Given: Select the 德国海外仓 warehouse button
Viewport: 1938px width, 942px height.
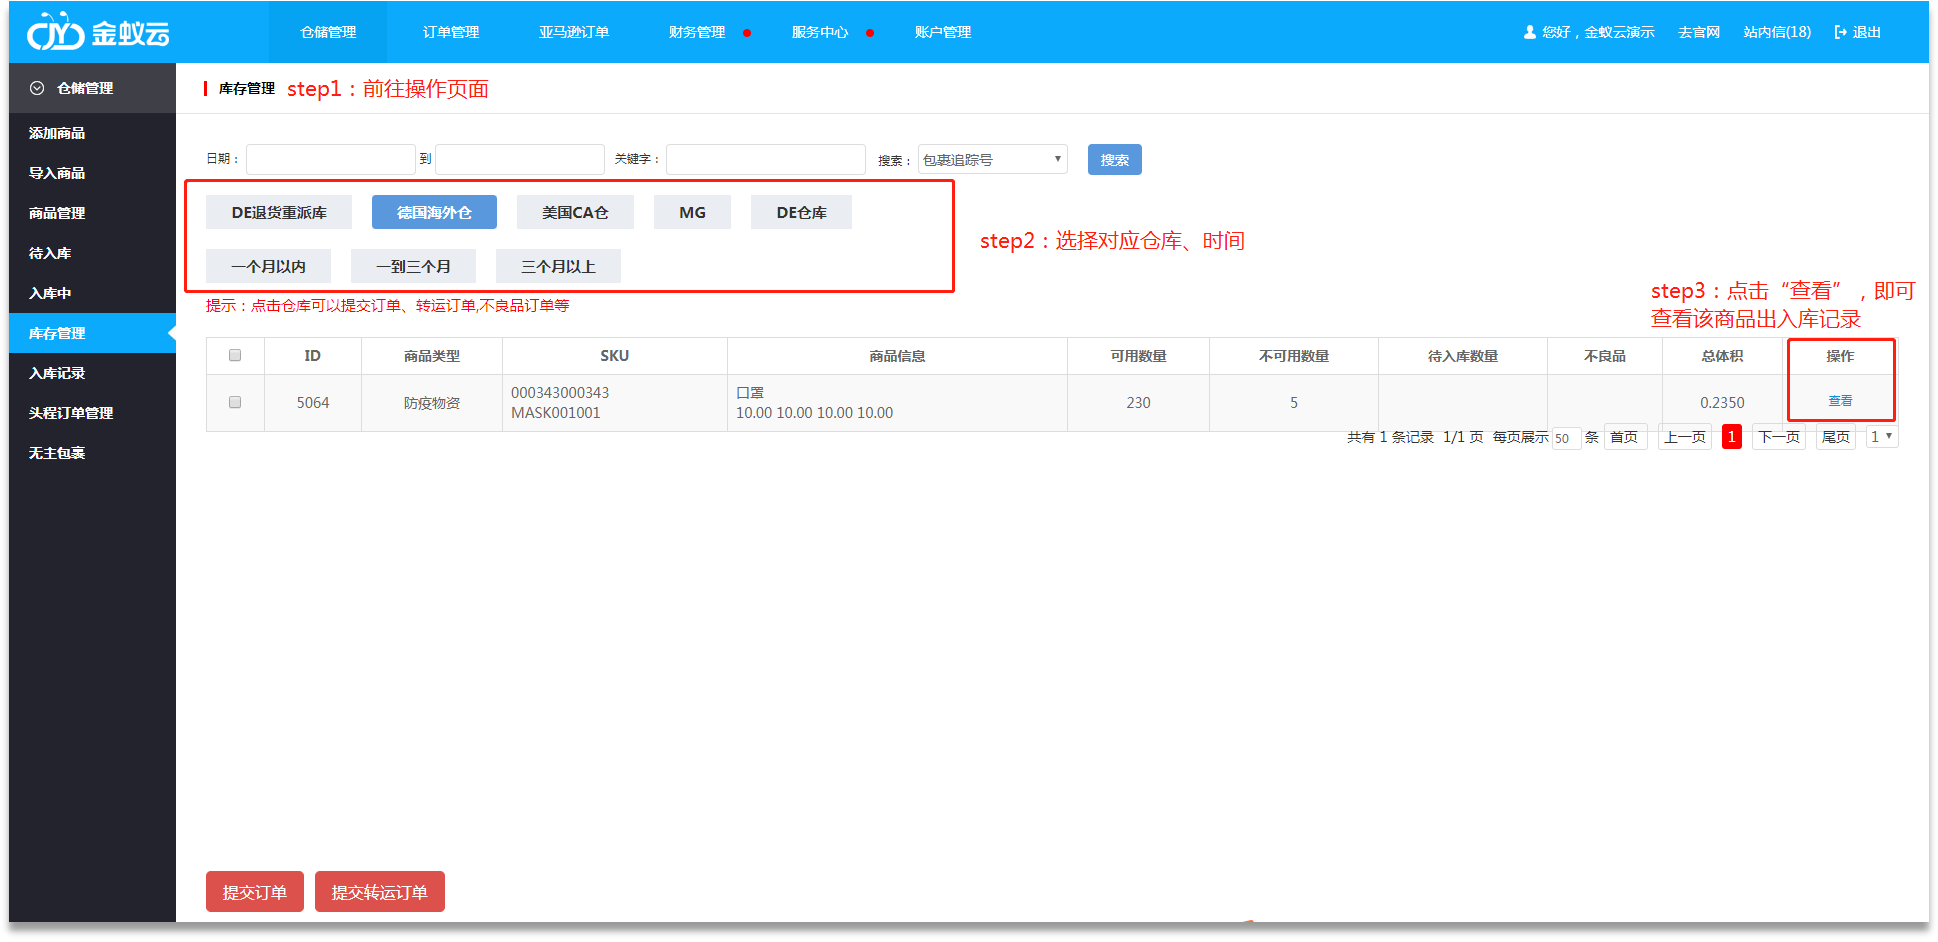Looking at the screenshot, I should pos(434,212).
